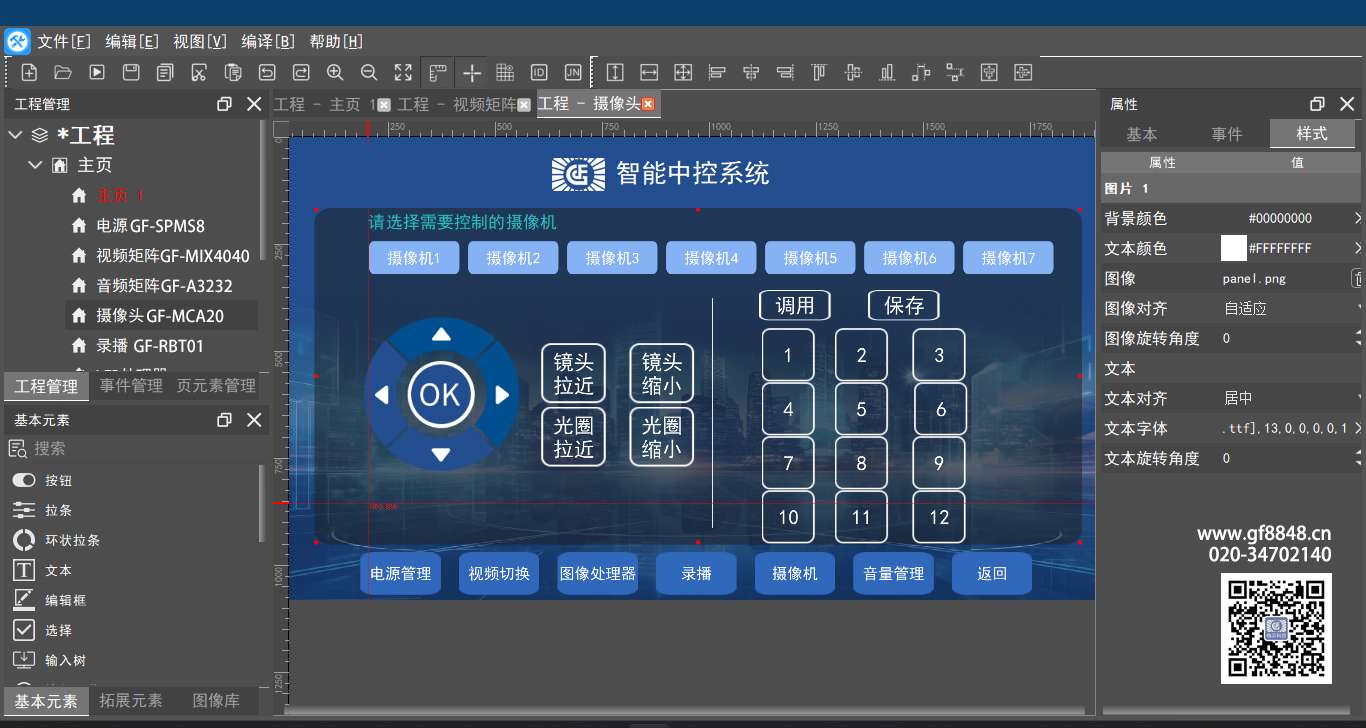Viewport: 1366px width, 728px height.
Task: Collapse the 主页 folder tree arrow
Action: click(36, 165)
